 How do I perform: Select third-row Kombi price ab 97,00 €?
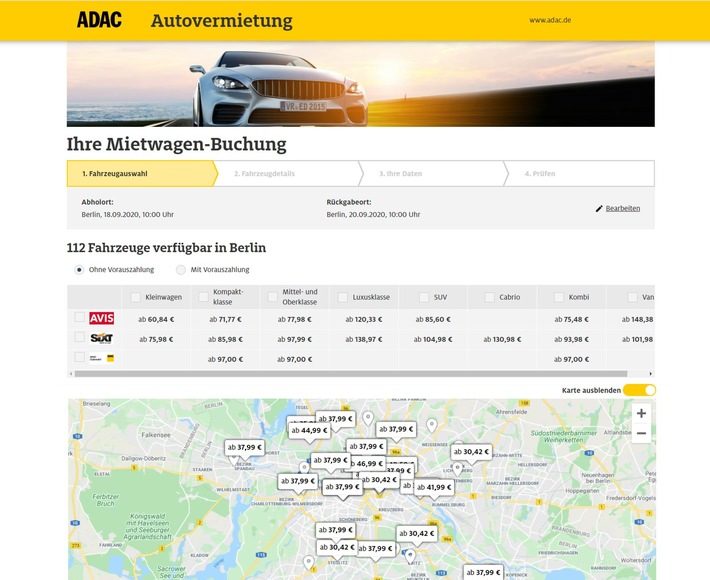click(571, 359)
